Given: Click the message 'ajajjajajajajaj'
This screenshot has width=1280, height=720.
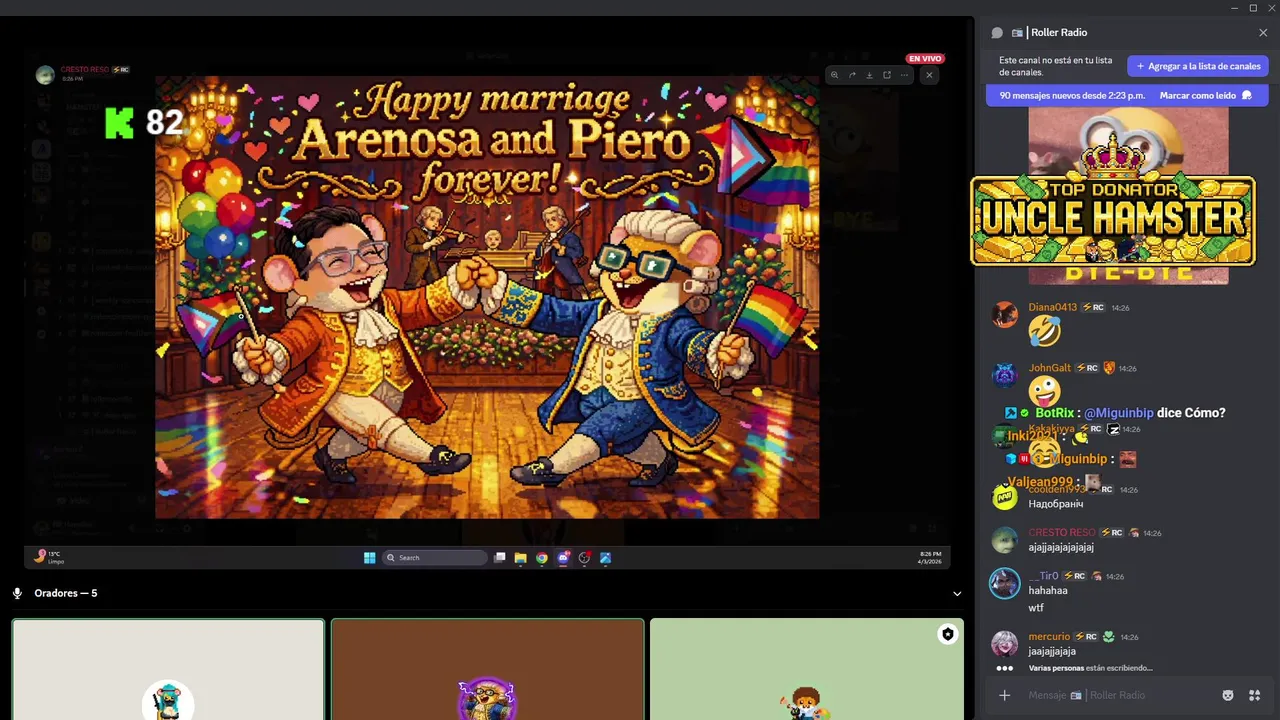Looking at the screenshot, I should (x=1061, y=548).
